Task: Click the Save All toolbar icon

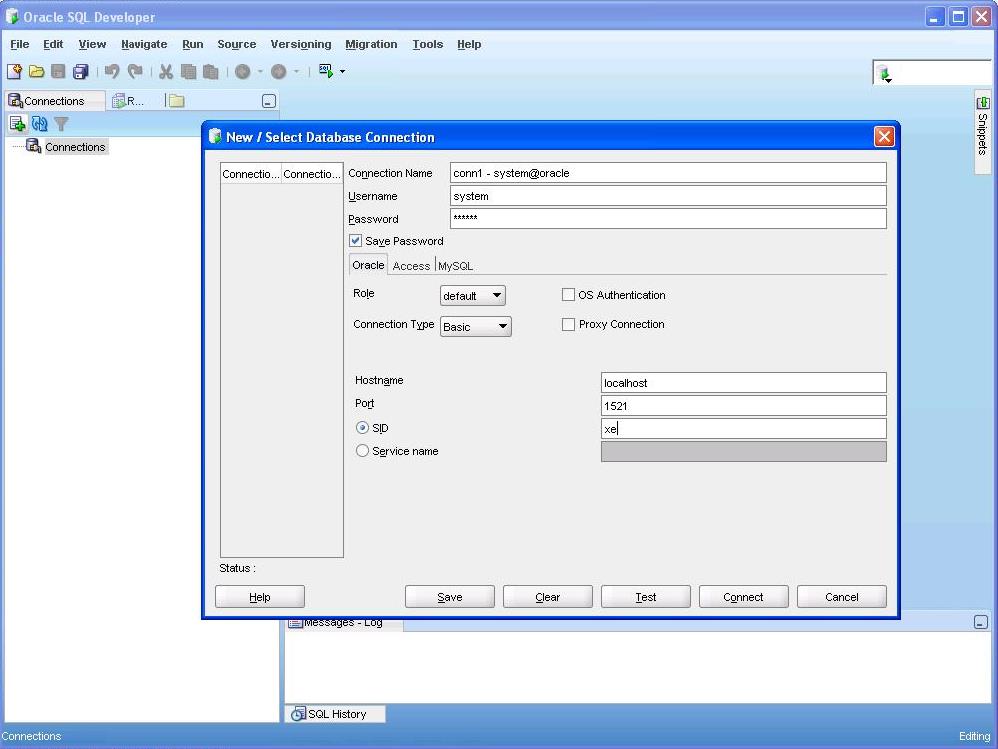Action: click(x=81, y=71)
